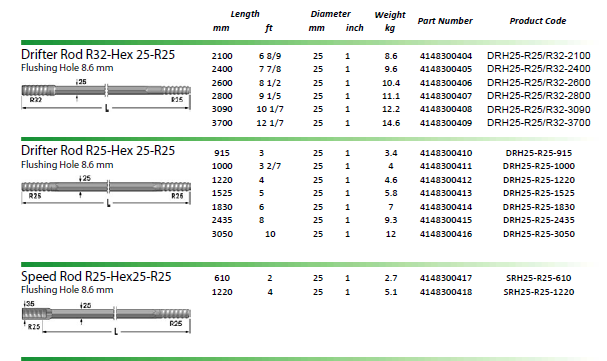The width and height of the screenshot is (607, 361).
Task: Click the Part Number column header
Action: pos(445,21)
